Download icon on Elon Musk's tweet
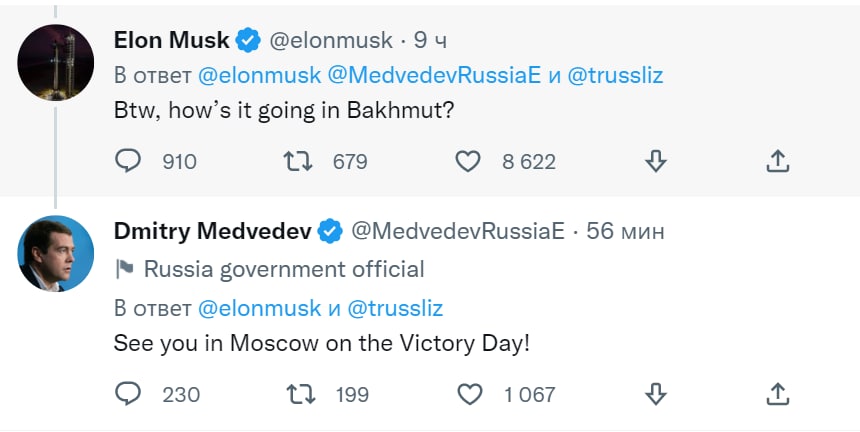 click(x=656, y=161)
